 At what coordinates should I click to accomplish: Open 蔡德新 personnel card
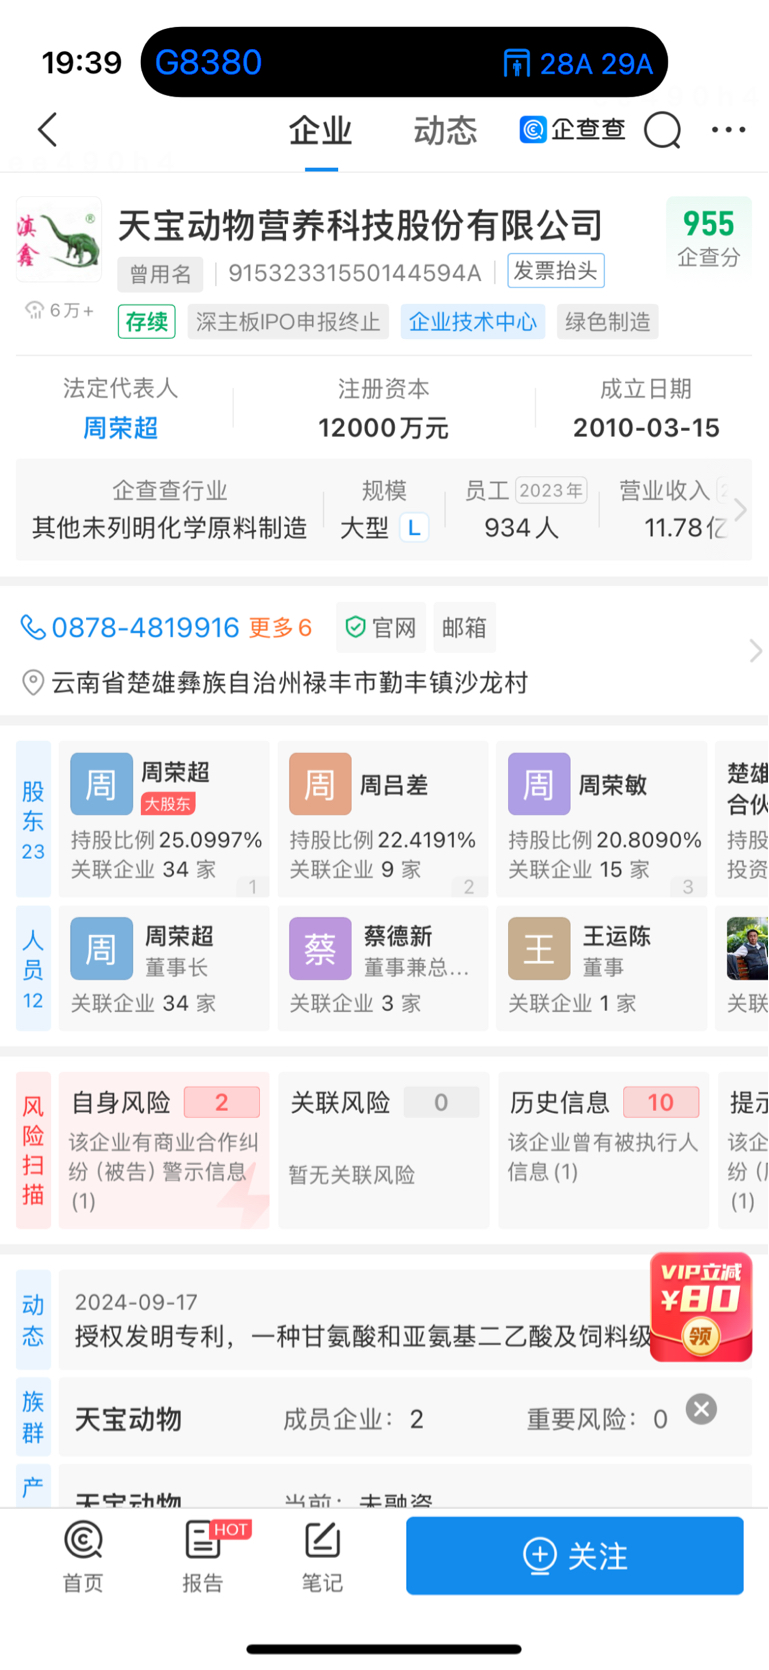point(383,968)
